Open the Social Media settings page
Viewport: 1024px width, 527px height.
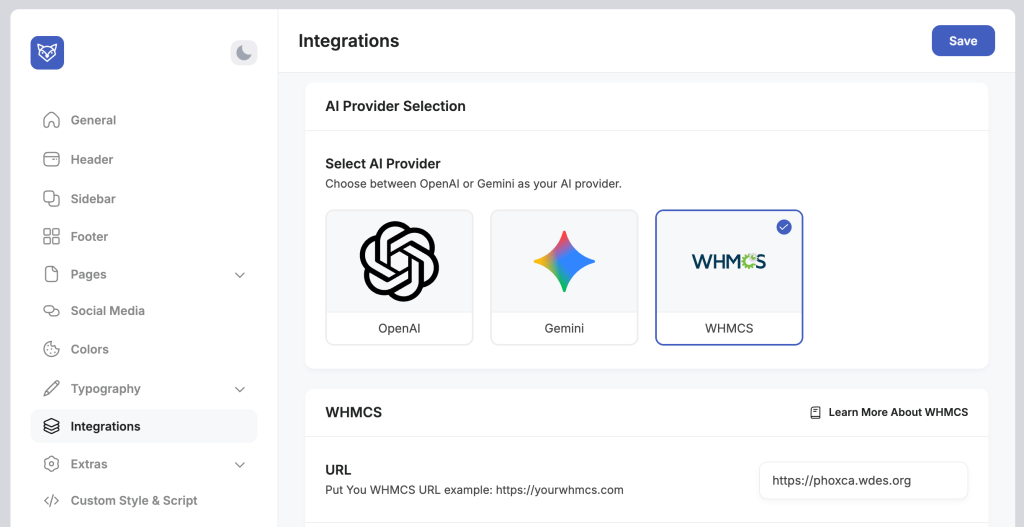[108, 311]
